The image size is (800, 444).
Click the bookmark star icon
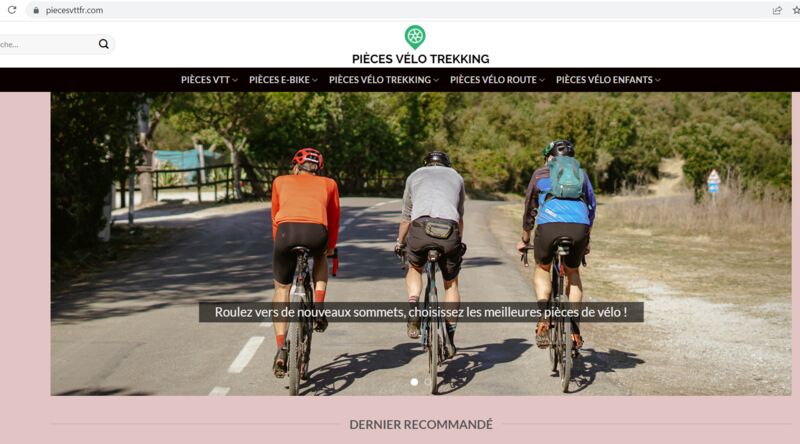[796, 10]
